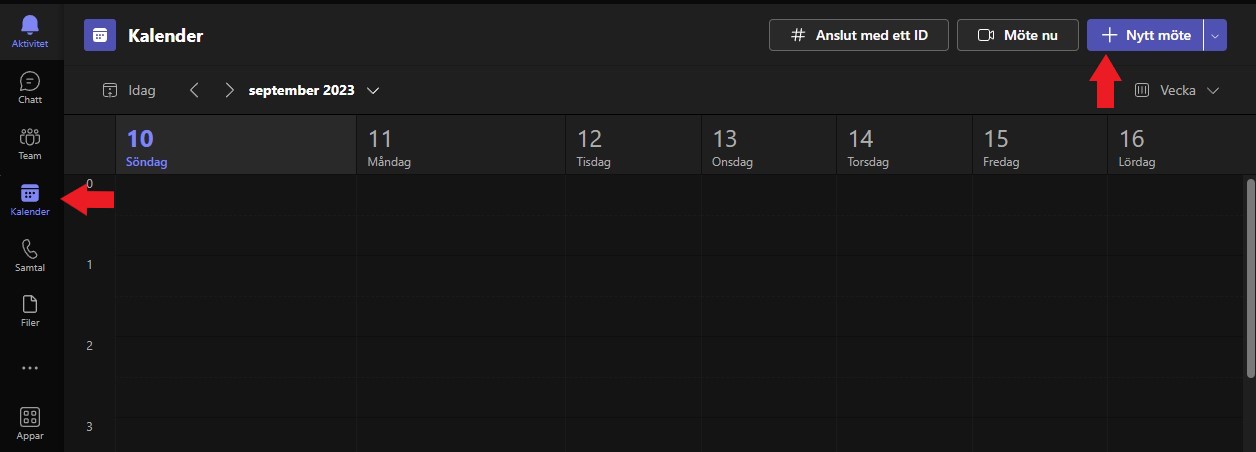The image size is (1256, 452).
Task: Open Appar in the sidebar
Action: (x=30, y=424)
